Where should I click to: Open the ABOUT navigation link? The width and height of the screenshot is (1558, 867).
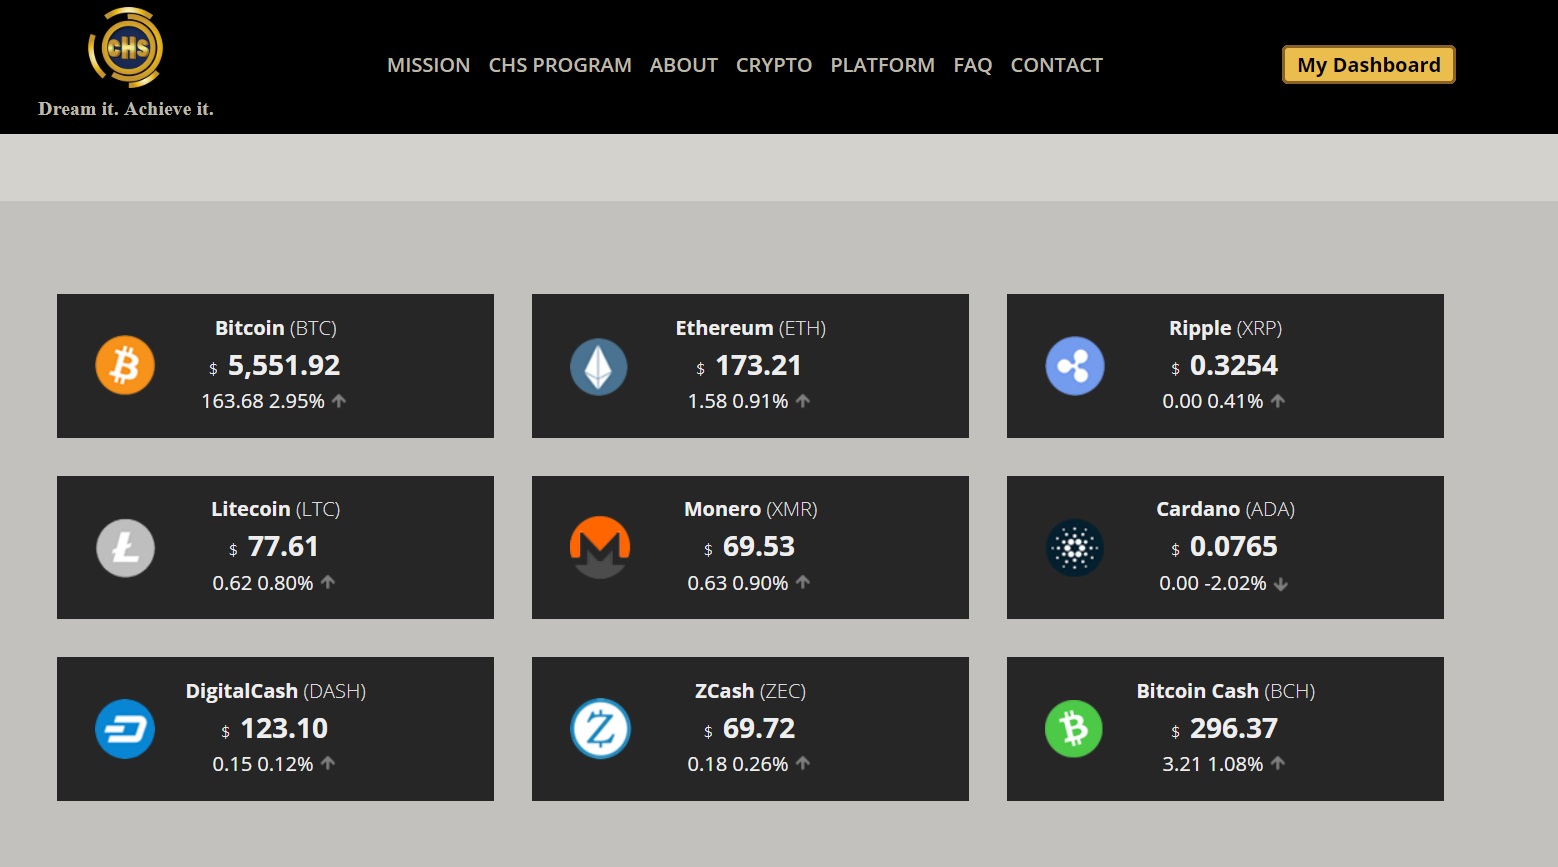684,65
